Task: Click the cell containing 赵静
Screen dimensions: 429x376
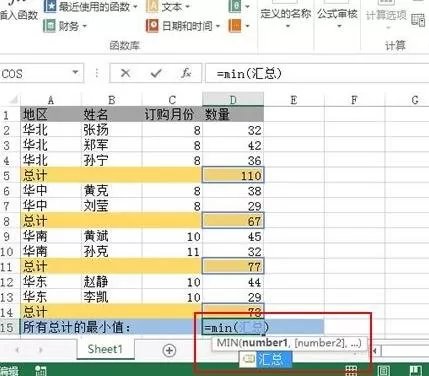Action: (112, 282)
